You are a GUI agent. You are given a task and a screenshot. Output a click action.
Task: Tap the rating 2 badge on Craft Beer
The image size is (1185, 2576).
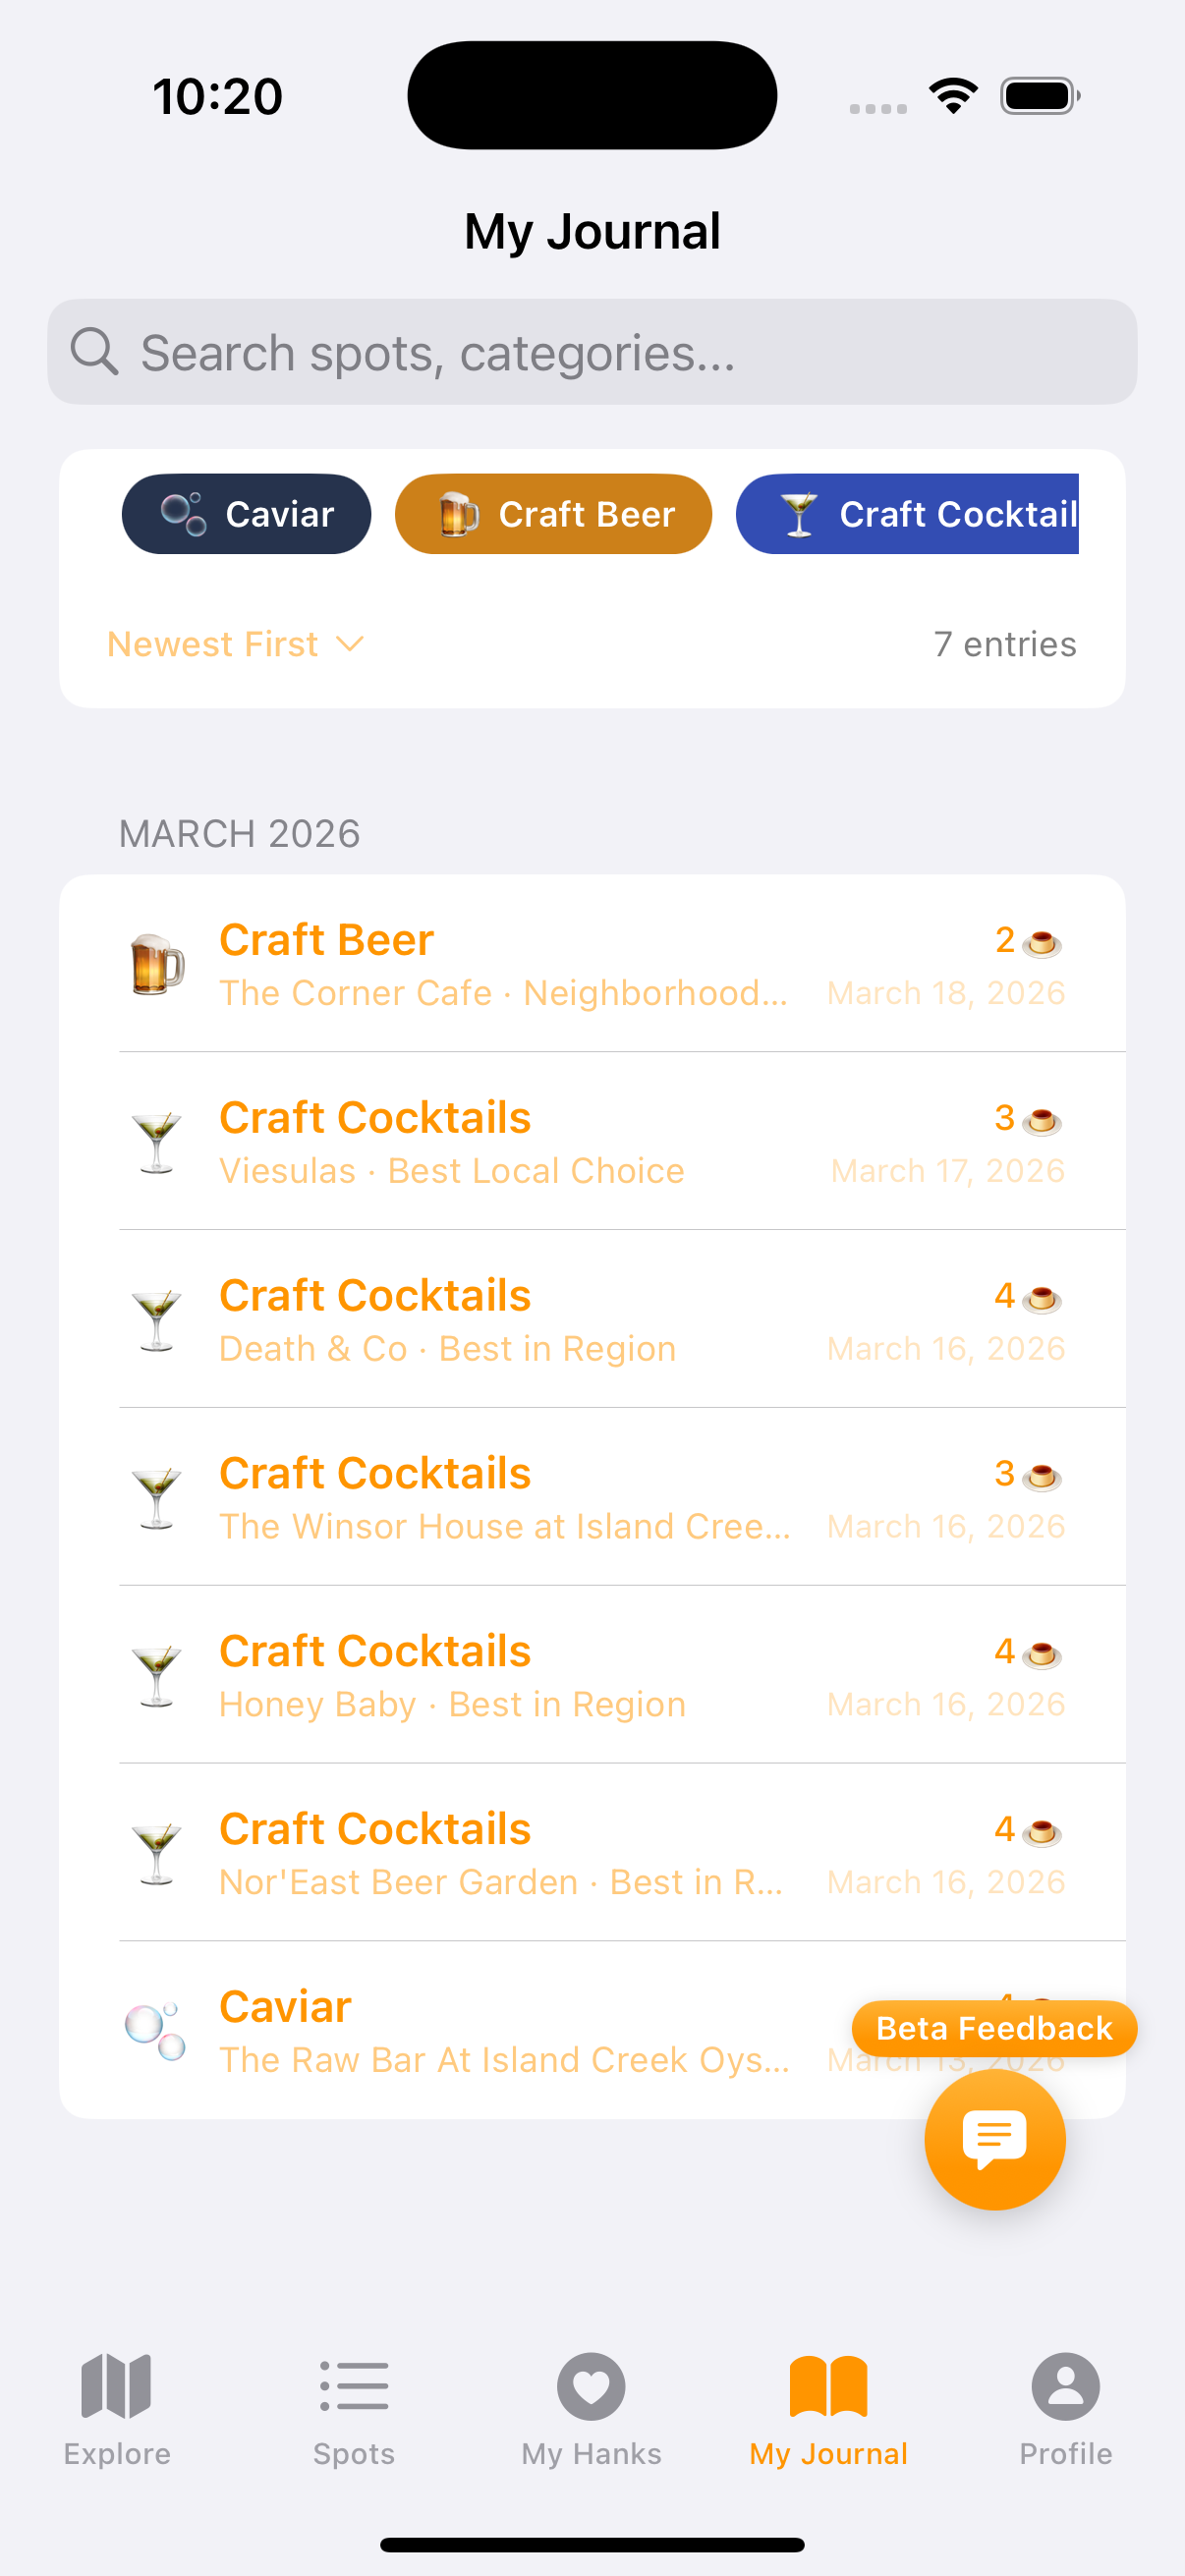(1027, 941)
